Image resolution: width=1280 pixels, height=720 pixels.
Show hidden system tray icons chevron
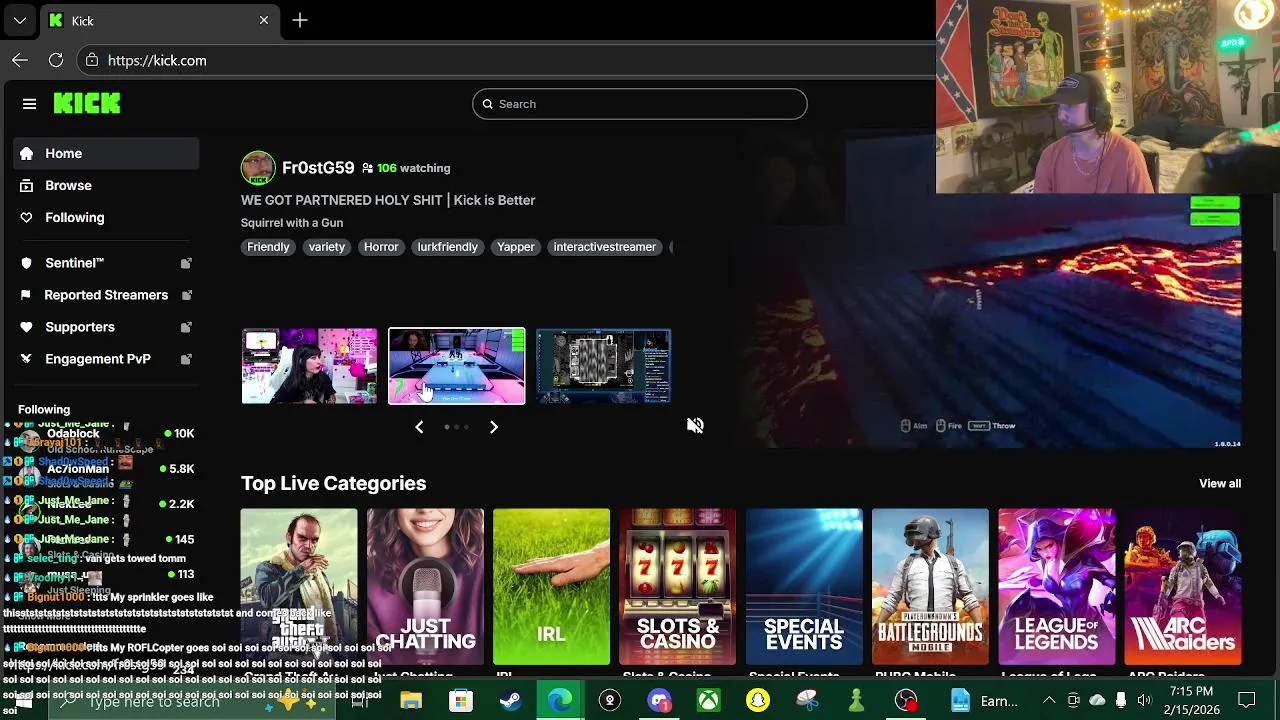[1049, 700]
